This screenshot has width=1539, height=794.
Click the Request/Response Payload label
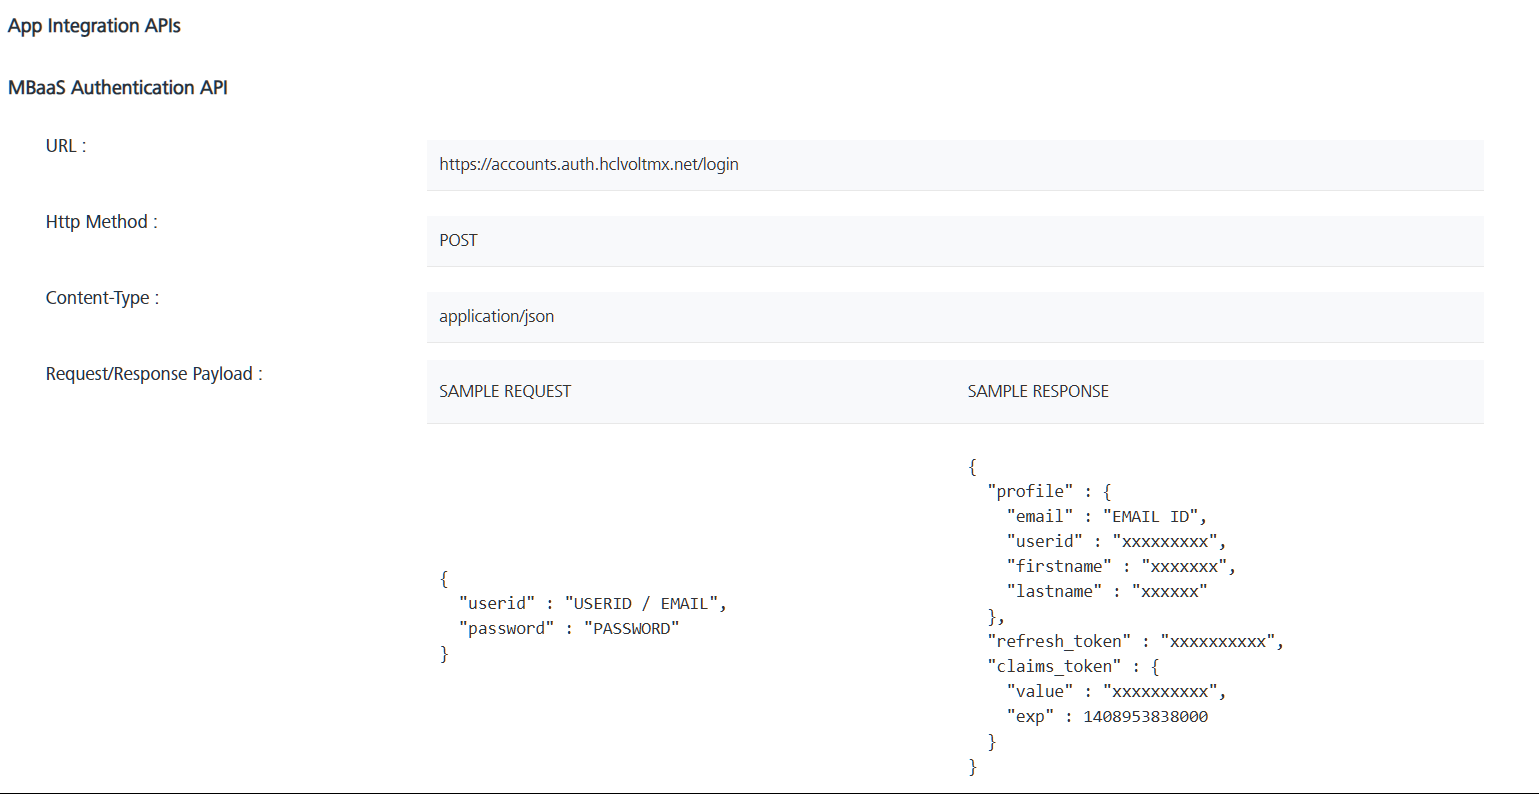[154, 374]
